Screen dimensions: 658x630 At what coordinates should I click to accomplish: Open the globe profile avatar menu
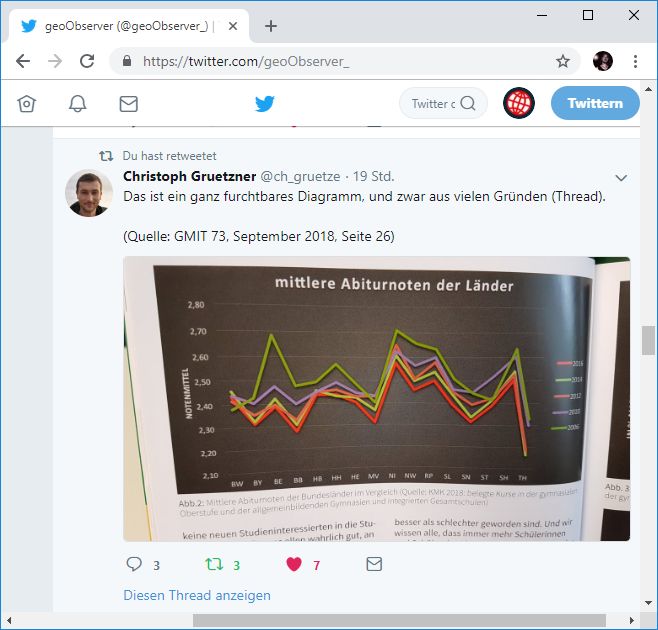(519, 103)
